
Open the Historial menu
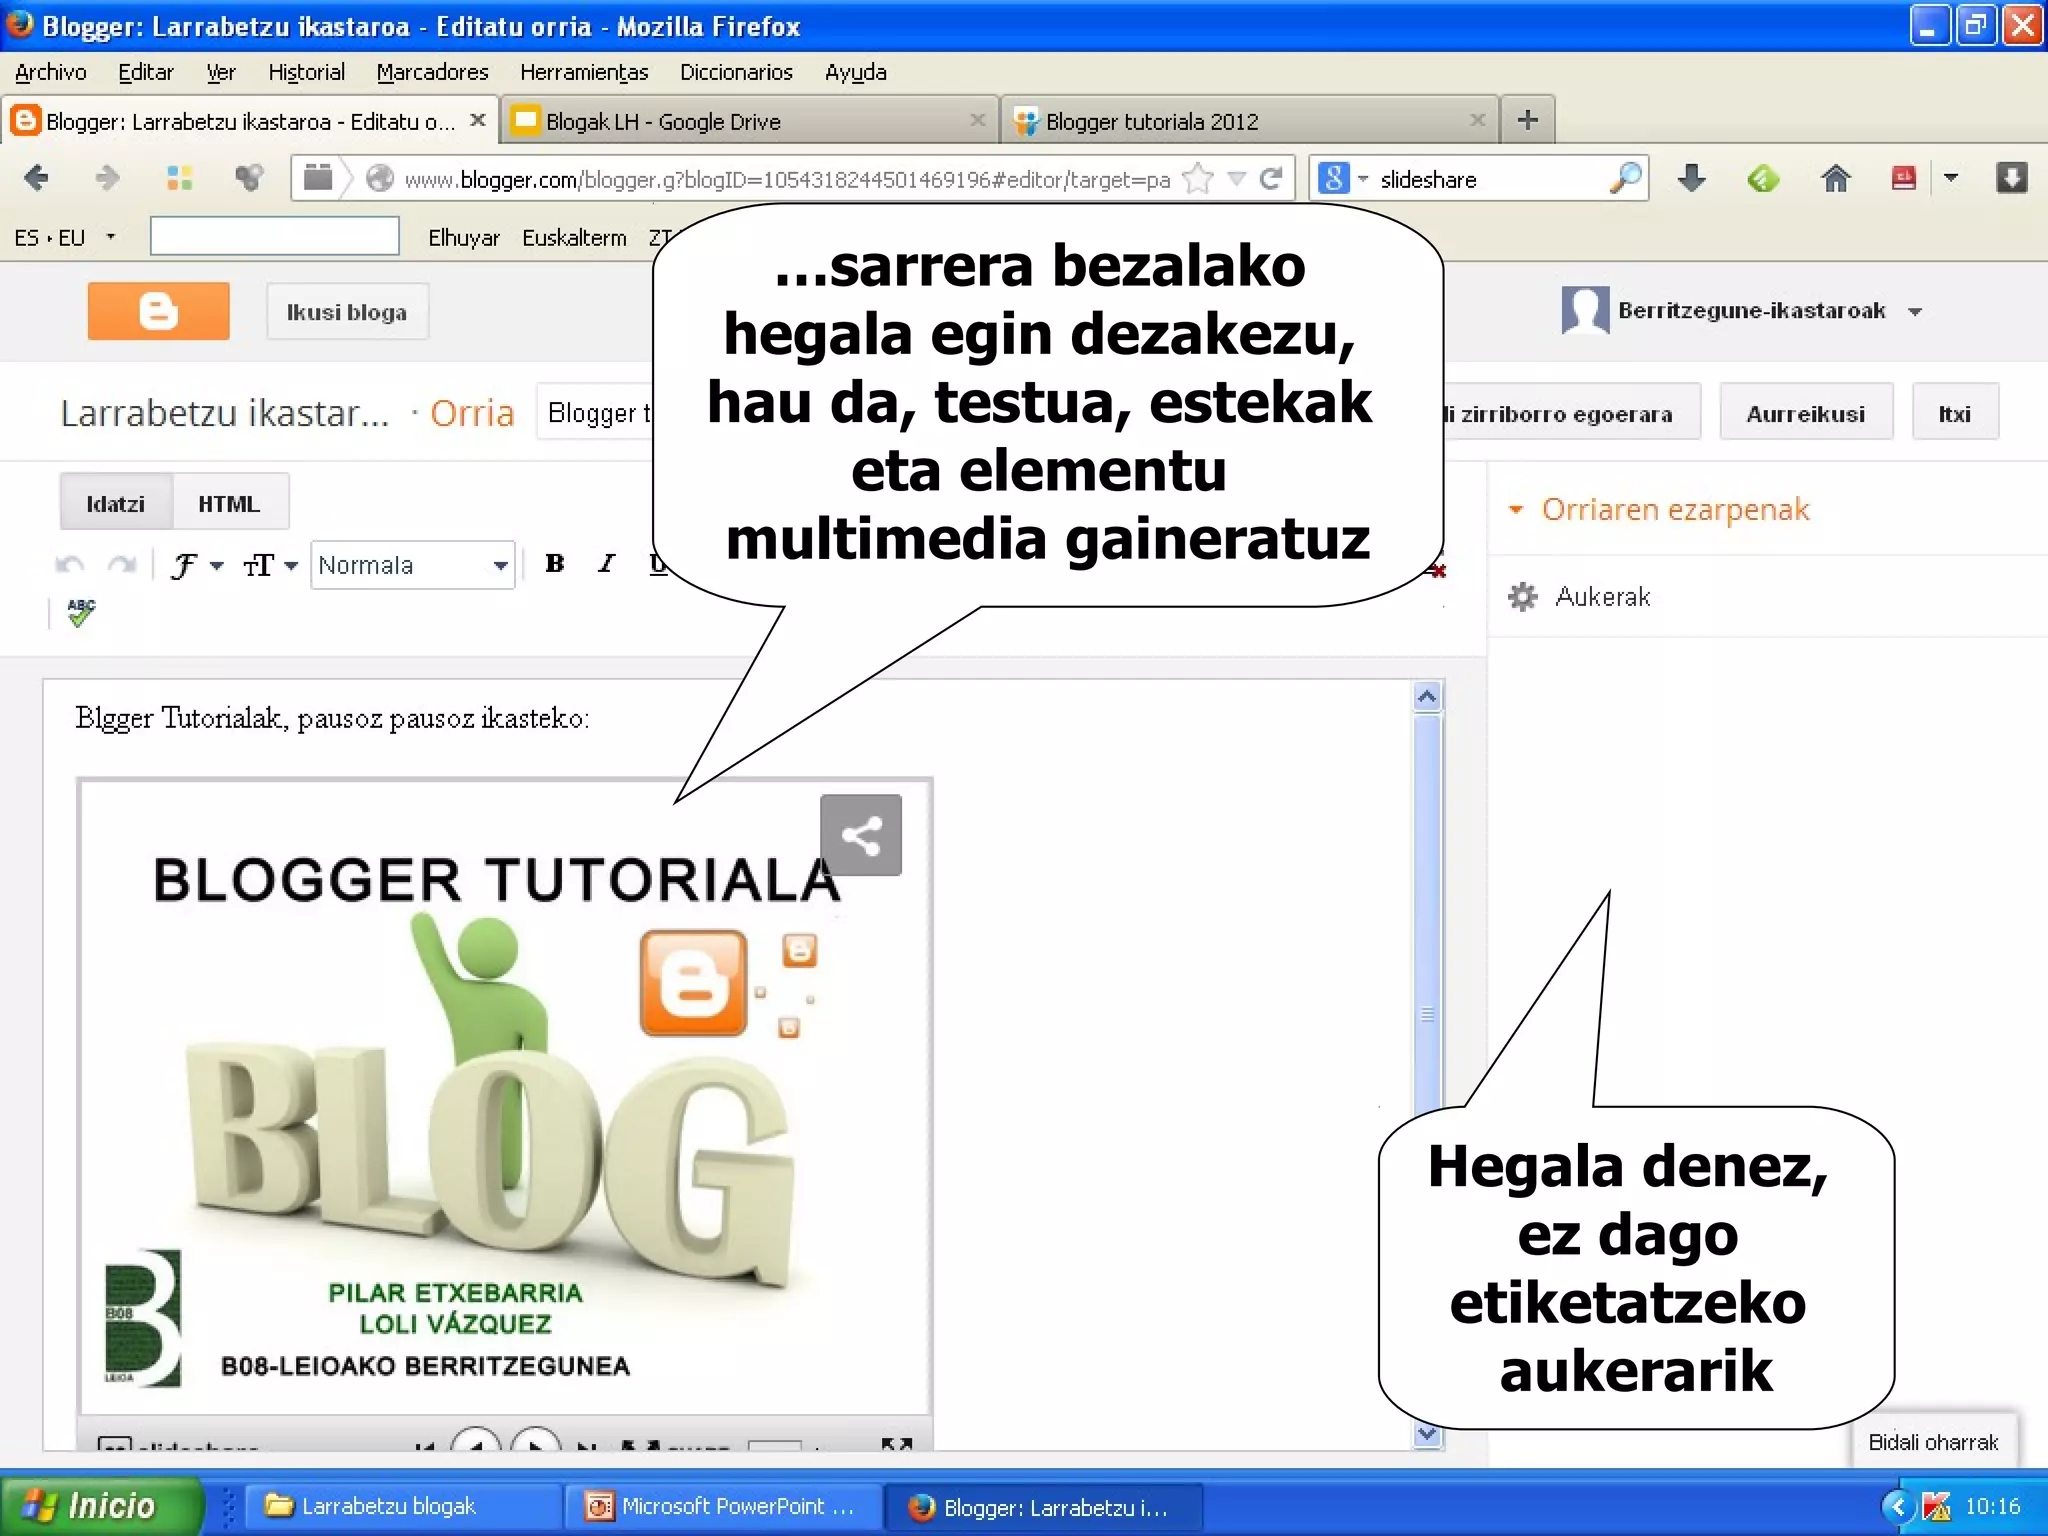coord(307,72)
